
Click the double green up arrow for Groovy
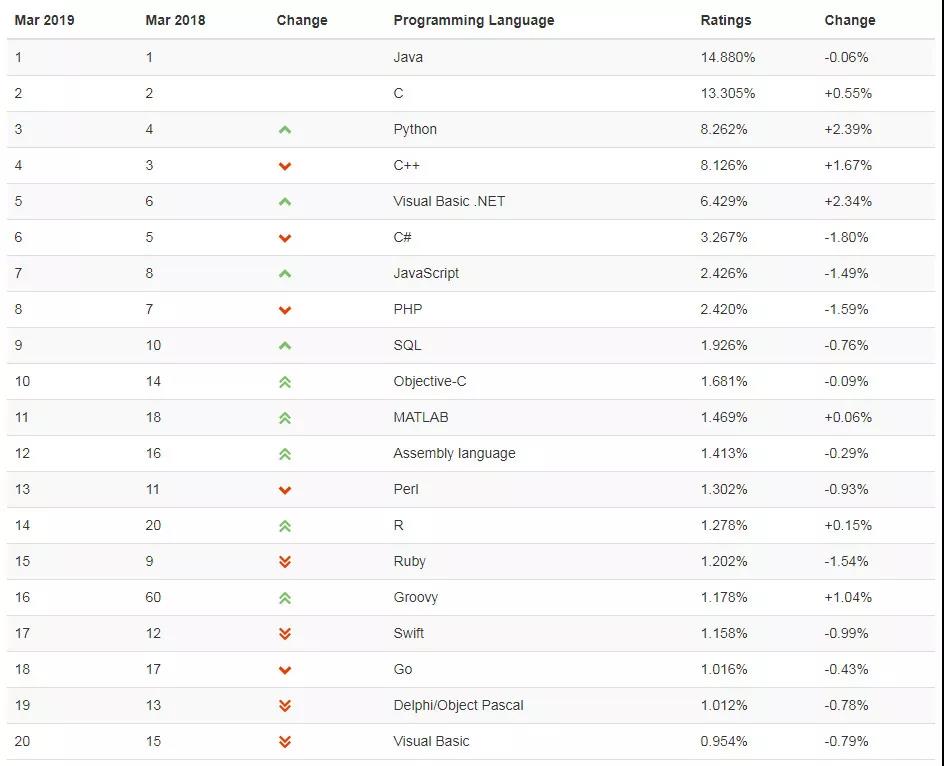point(285,598)
